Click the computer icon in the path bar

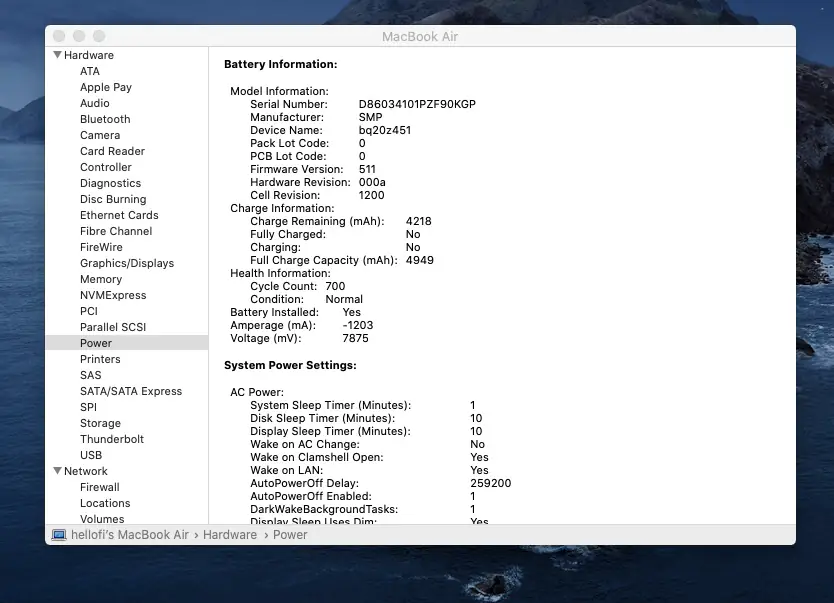click(59, 535)
